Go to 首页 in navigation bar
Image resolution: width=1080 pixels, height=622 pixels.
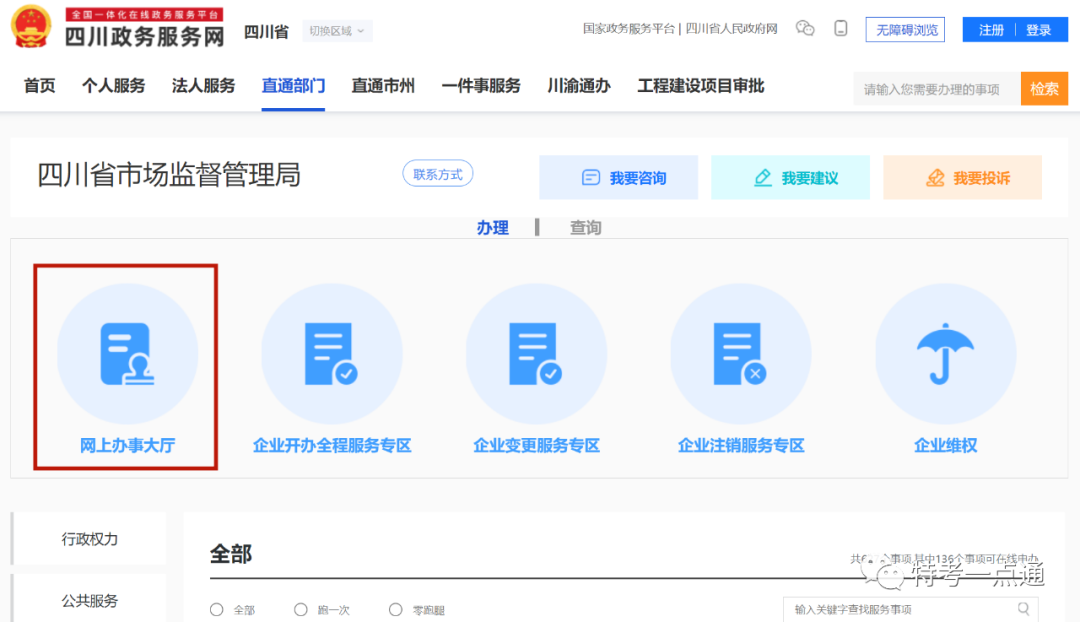click(x=39, y=86)
